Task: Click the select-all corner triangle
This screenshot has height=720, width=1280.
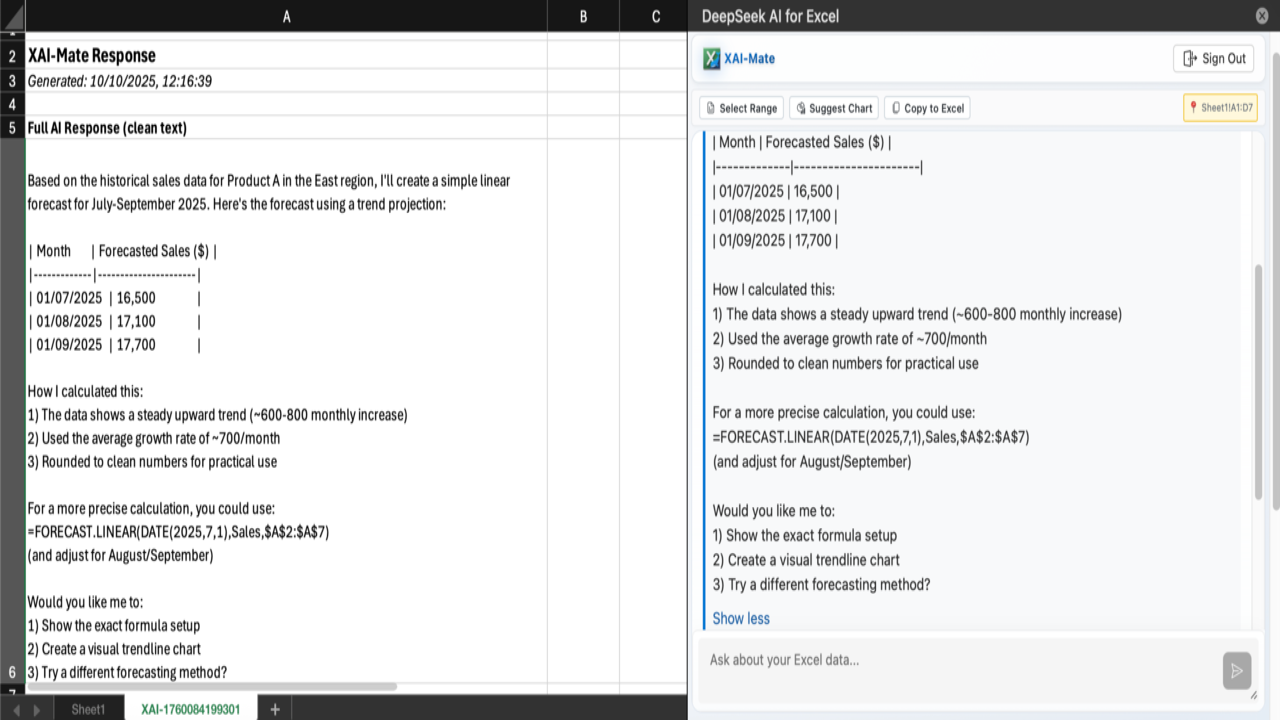Action: pos(12,16)
